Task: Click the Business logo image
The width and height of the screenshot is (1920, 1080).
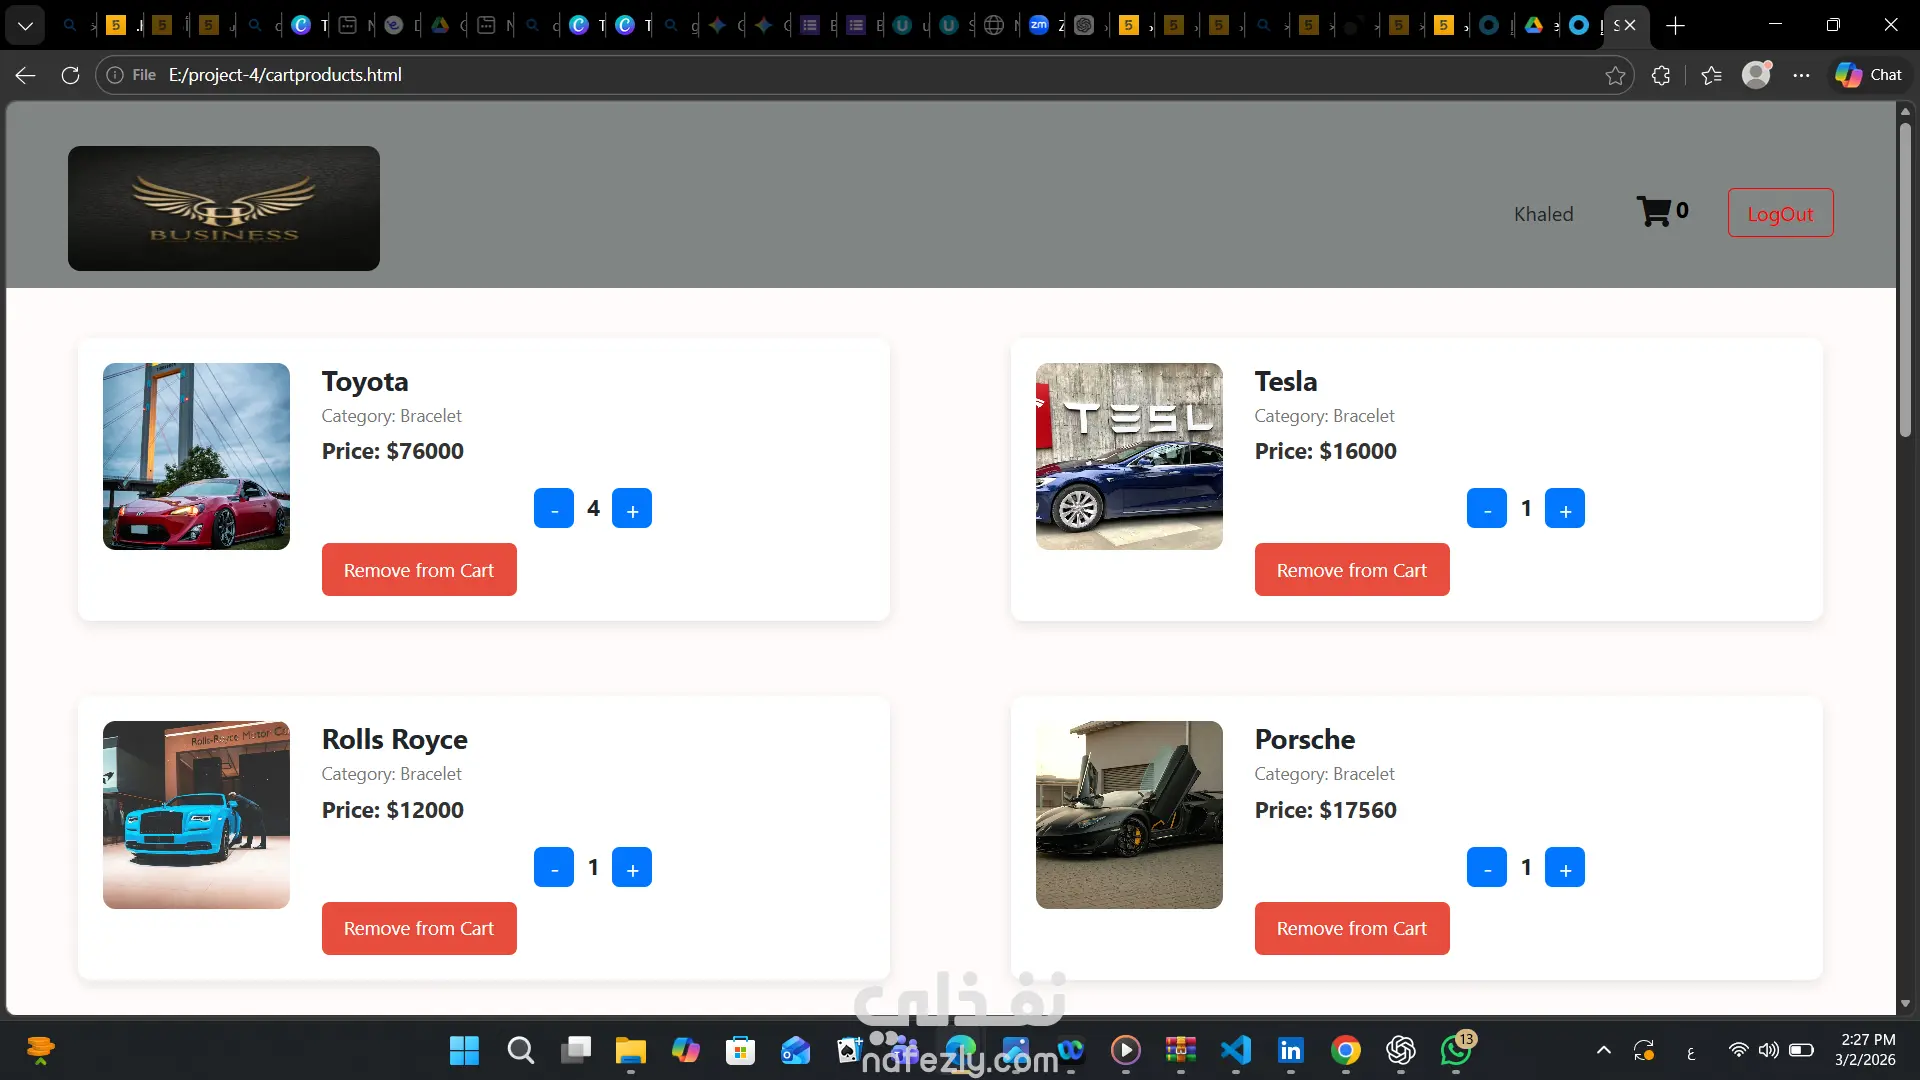Action: tap(224, 208)
